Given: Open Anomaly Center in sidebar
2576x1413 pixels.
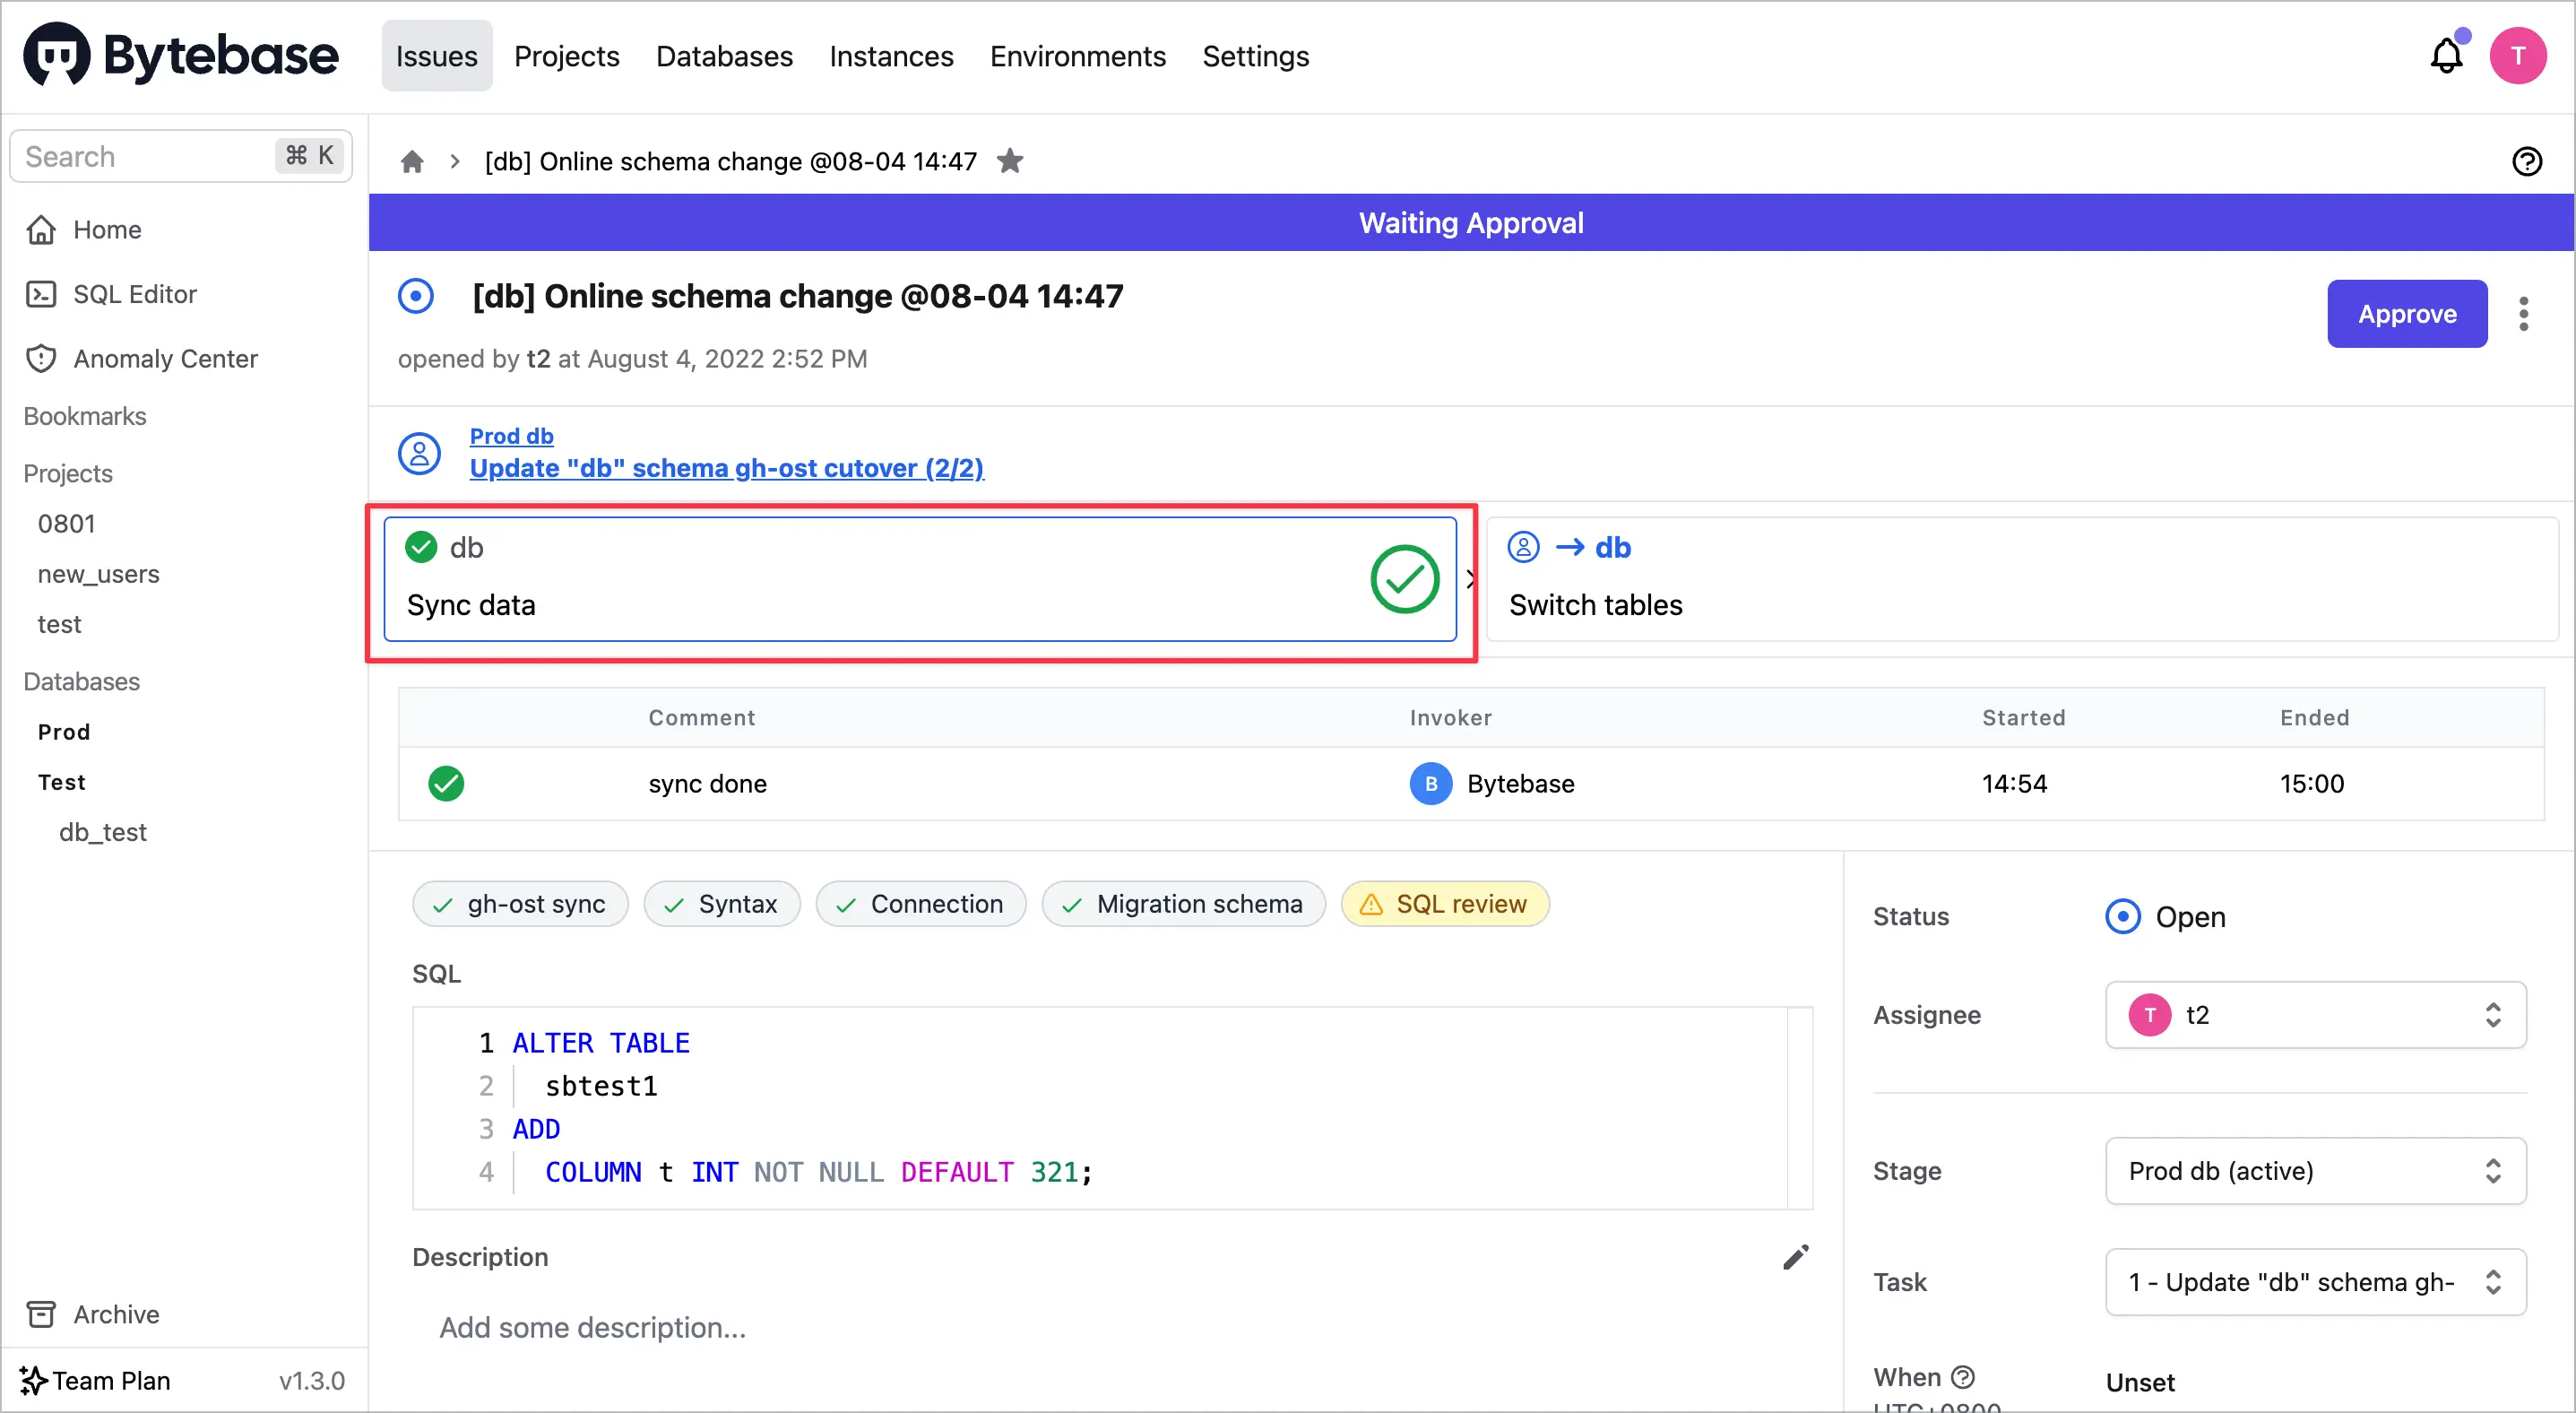Looking at the screenshot, I should [x=165, y=359].
